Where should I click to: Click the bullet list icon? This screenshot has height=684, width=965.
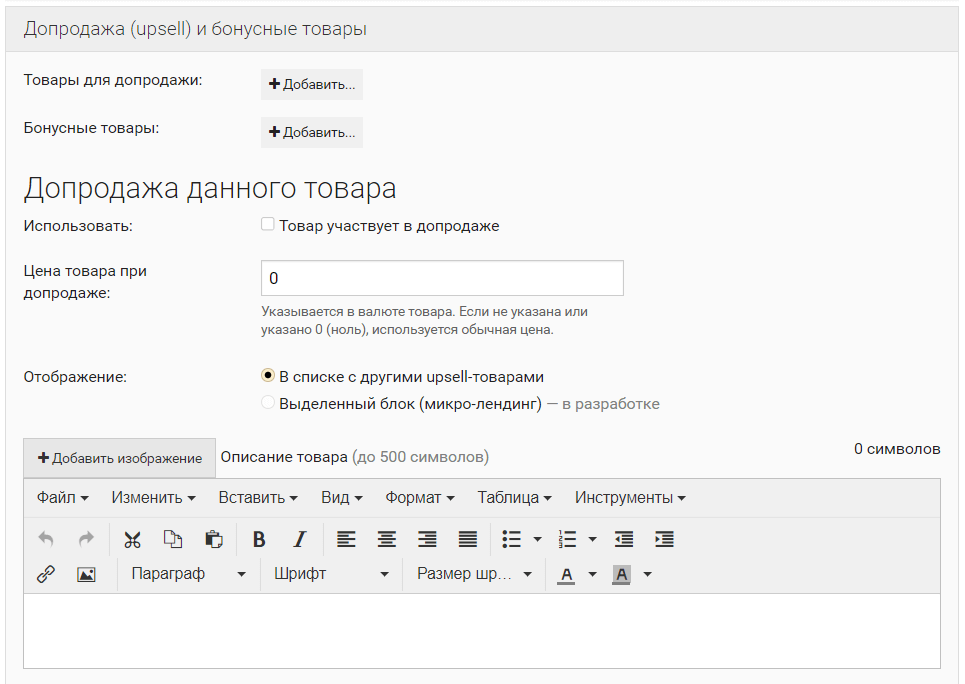point(512,539)
